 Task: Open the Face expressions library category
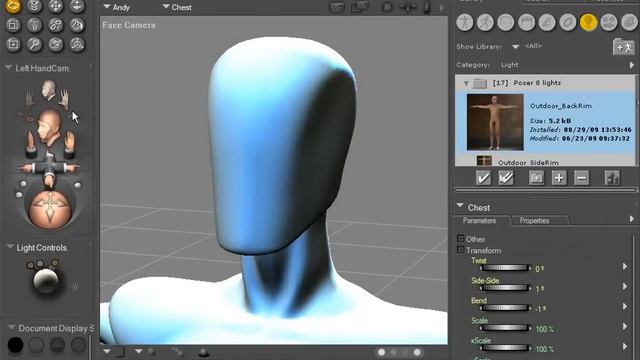coord(506,22)
